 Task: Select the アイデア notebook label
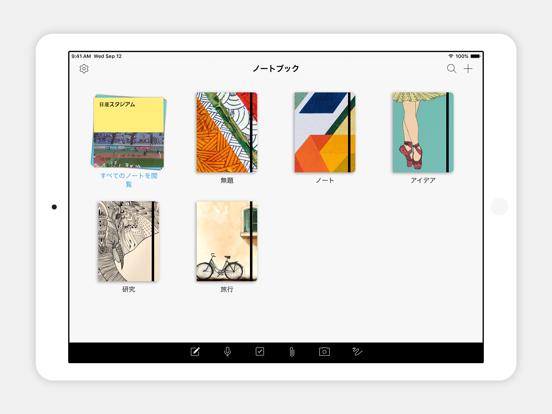pyautogui.click(x=423, y=181)
